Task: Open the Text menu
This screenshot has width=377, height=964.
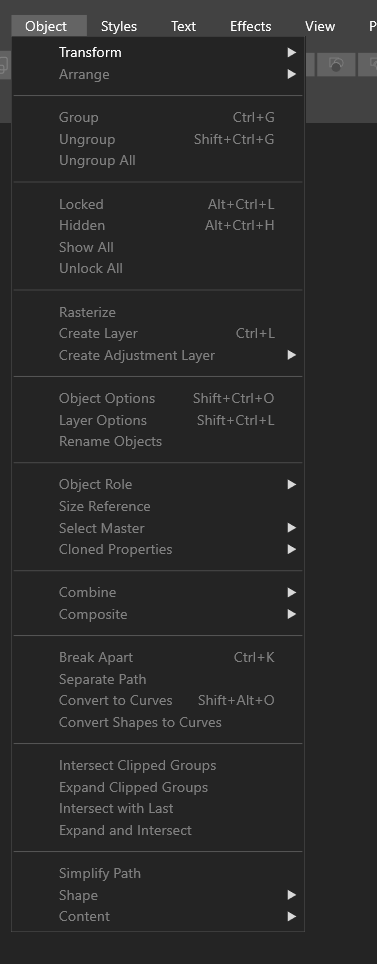Action: 183,26
